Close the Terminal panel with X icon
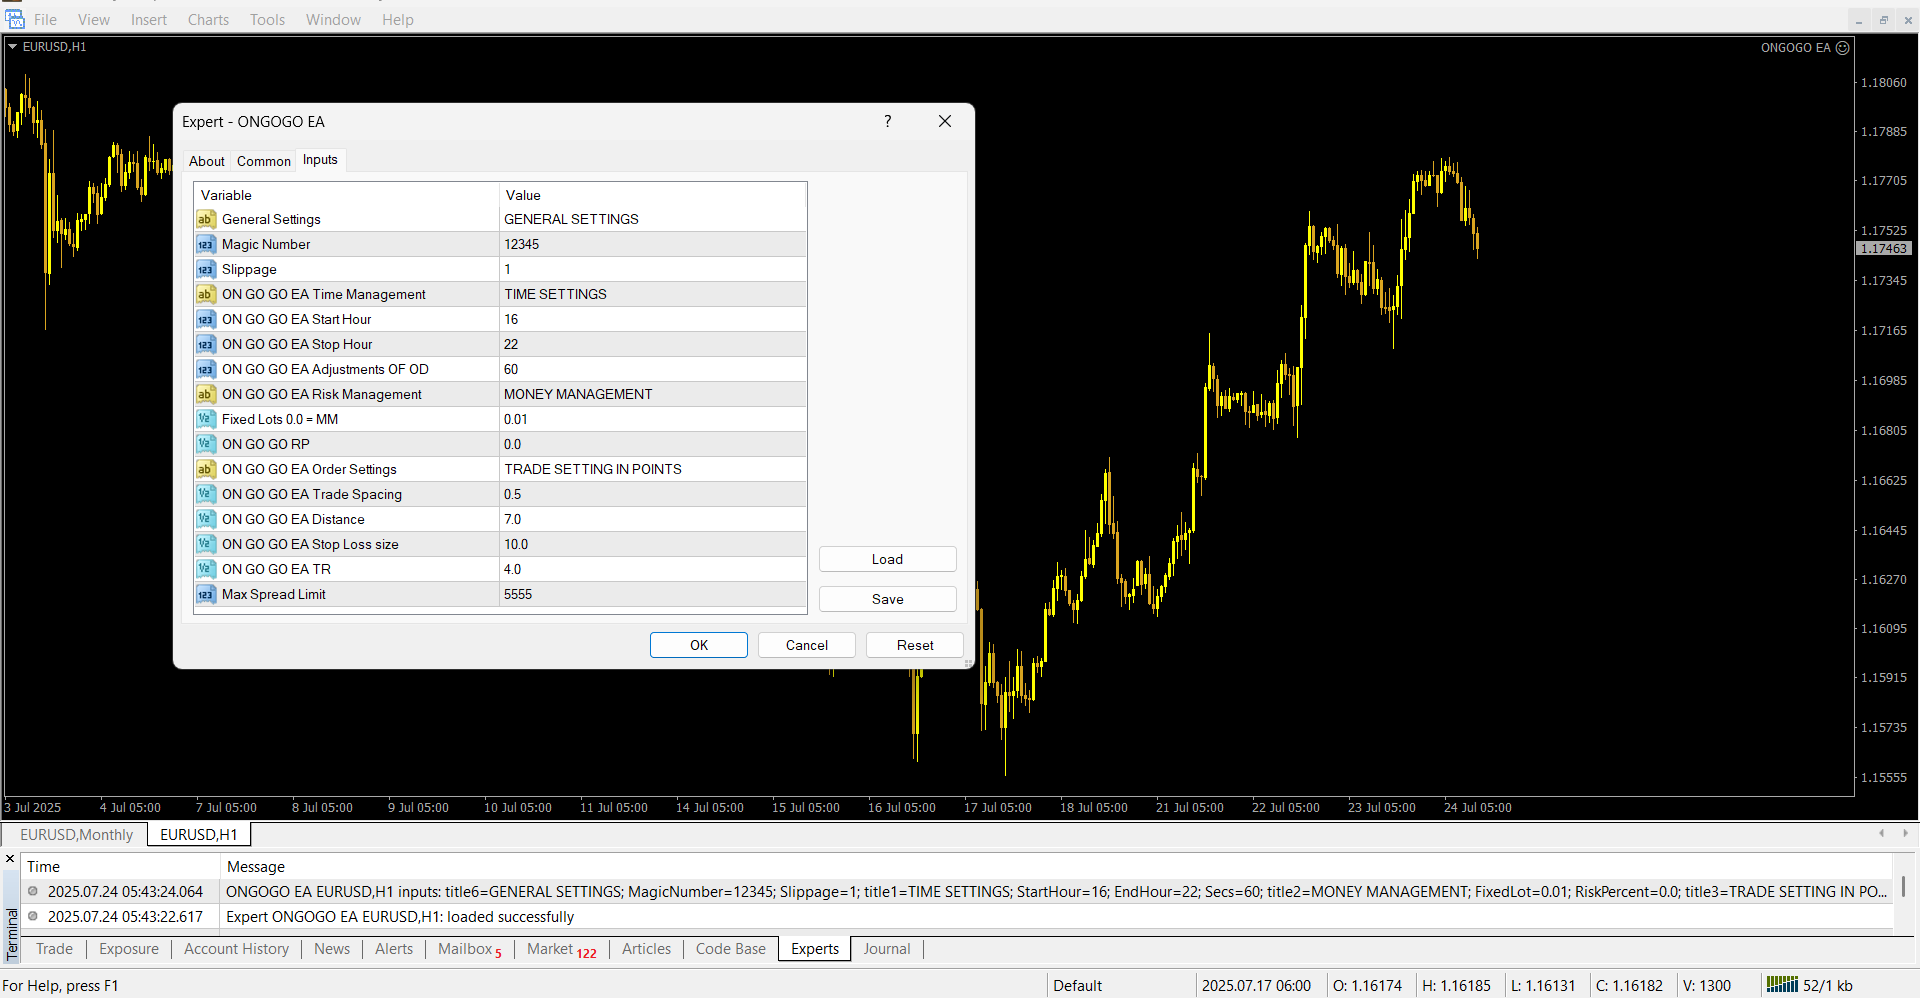This screenshot has height=998, width=1920. click(10, 859)
